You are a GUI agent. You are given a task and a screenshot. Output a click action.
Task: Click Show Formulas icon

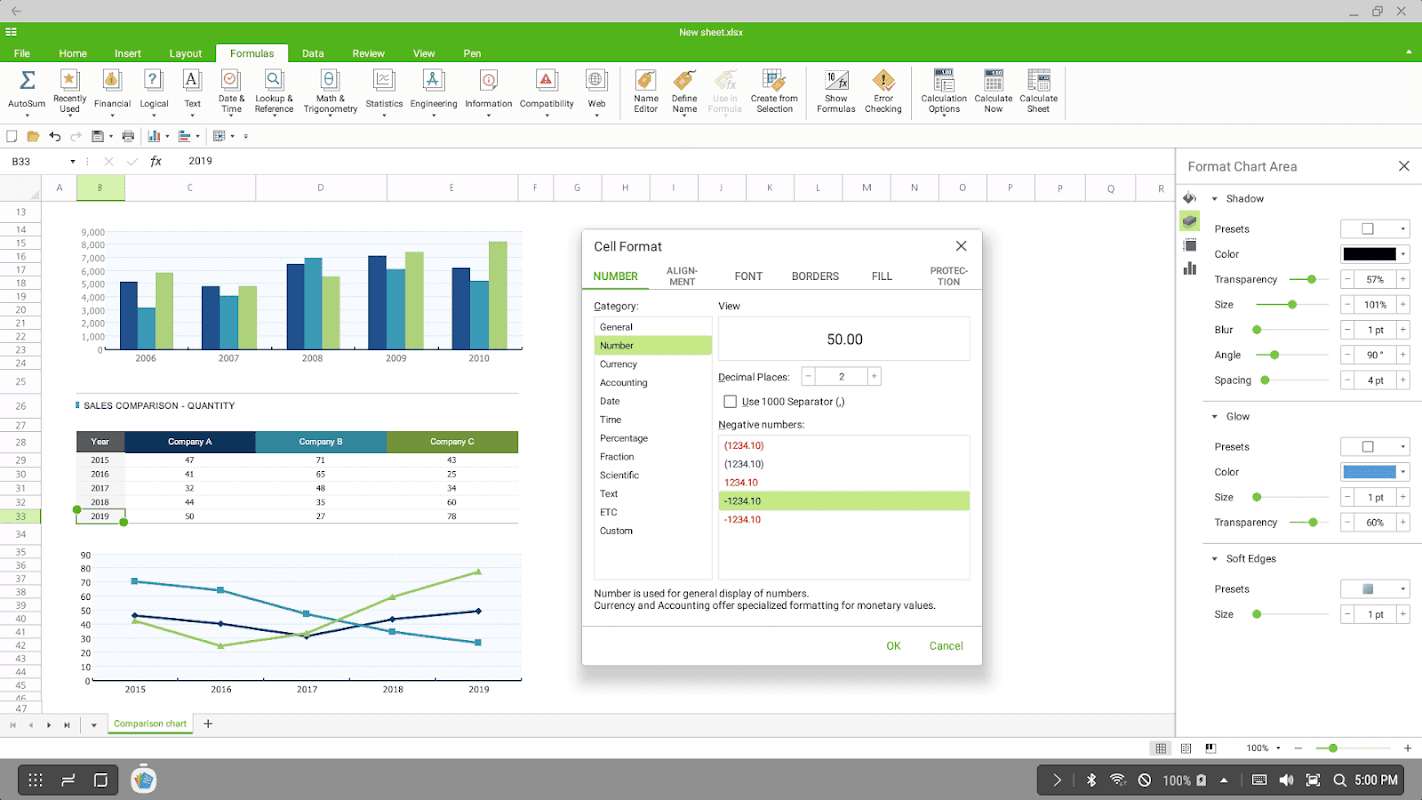click(836, 82)
